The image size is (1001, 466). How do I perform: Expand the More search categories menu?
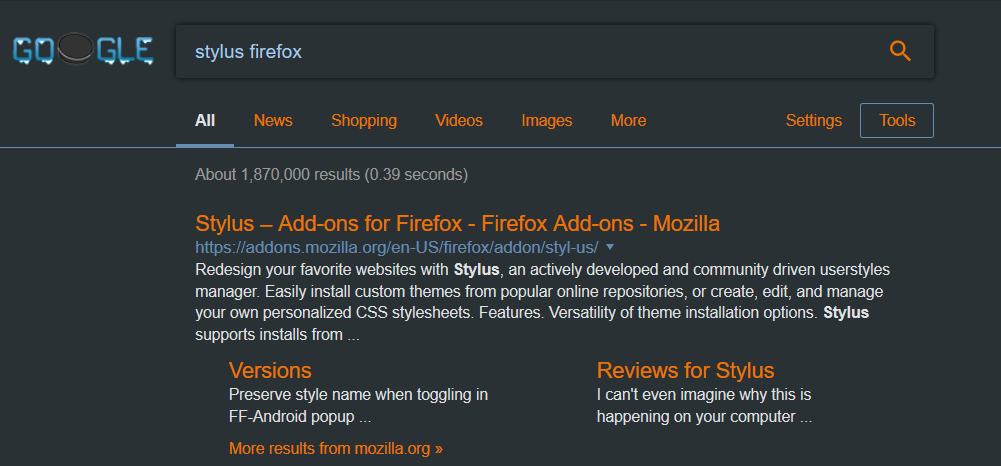pyautogui.click(x=628, y=120)
